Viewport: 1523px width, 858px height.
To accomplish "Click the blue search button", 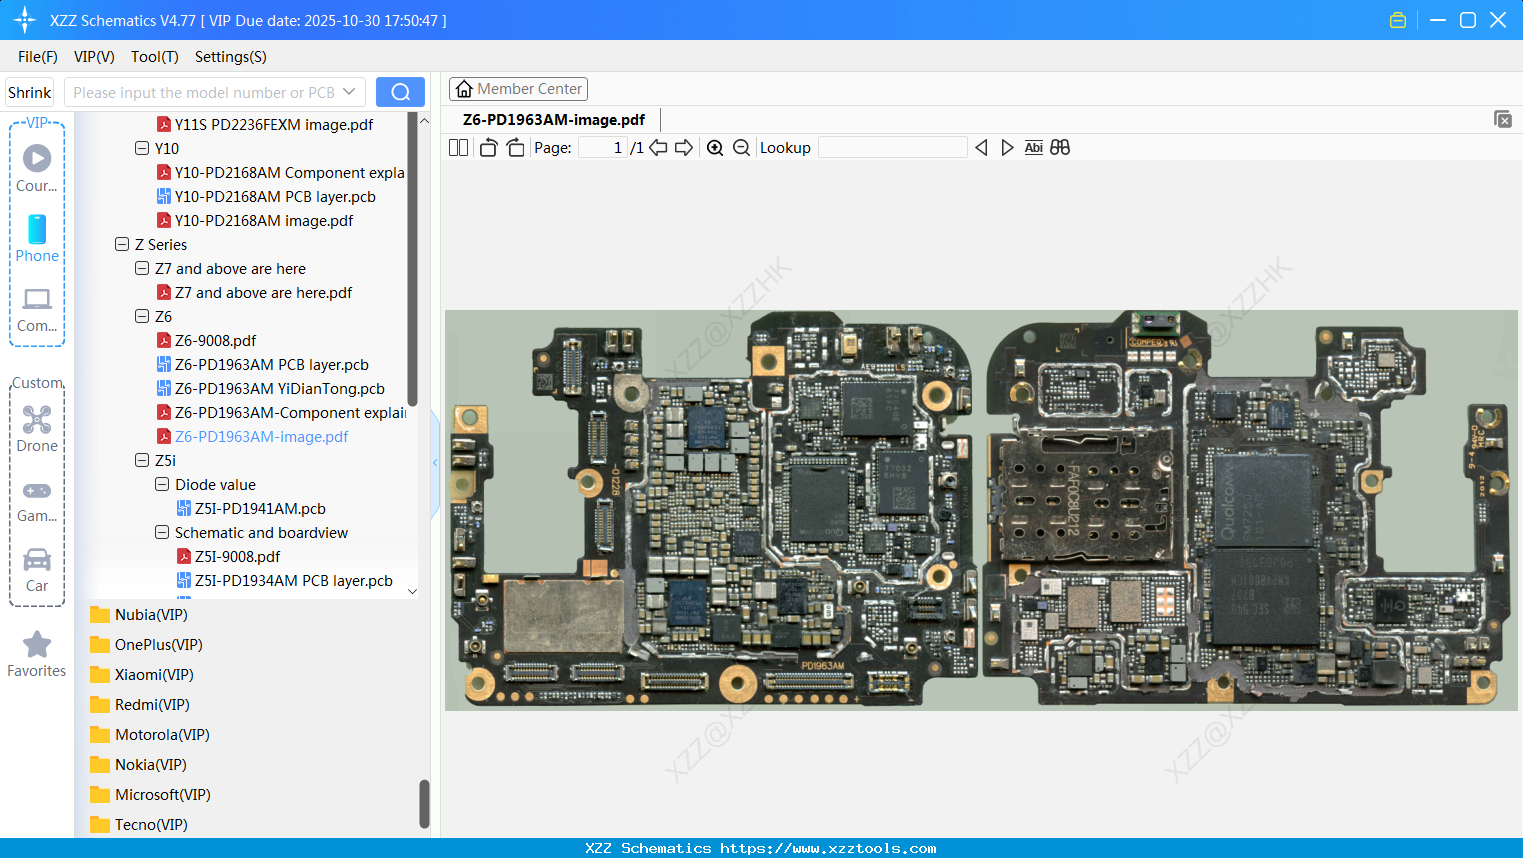I will coord(400,92).
